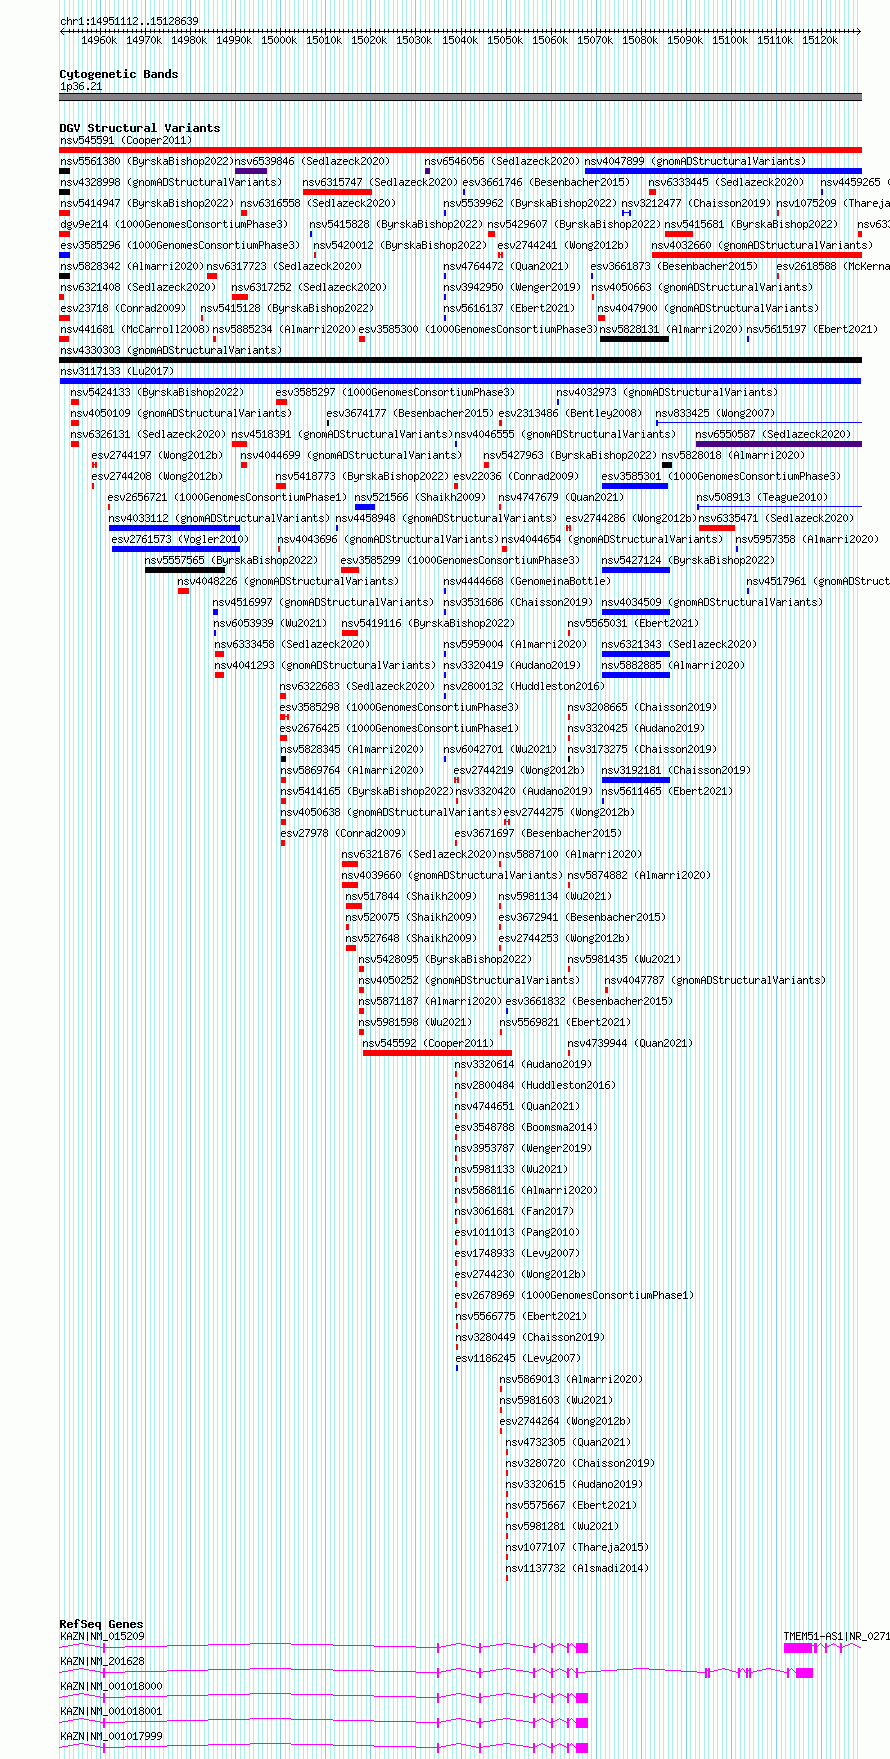Click the black nsv5828131 Almarri2020 bar
The image size is (890, 1759).
coord(634,339)
